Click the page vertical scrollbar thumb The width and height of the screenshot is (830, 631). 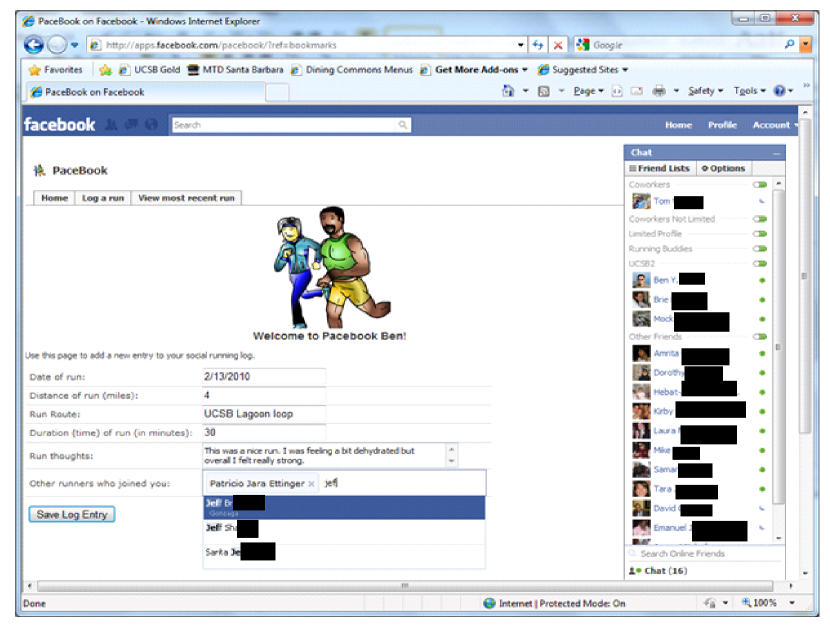pos(805,275)
